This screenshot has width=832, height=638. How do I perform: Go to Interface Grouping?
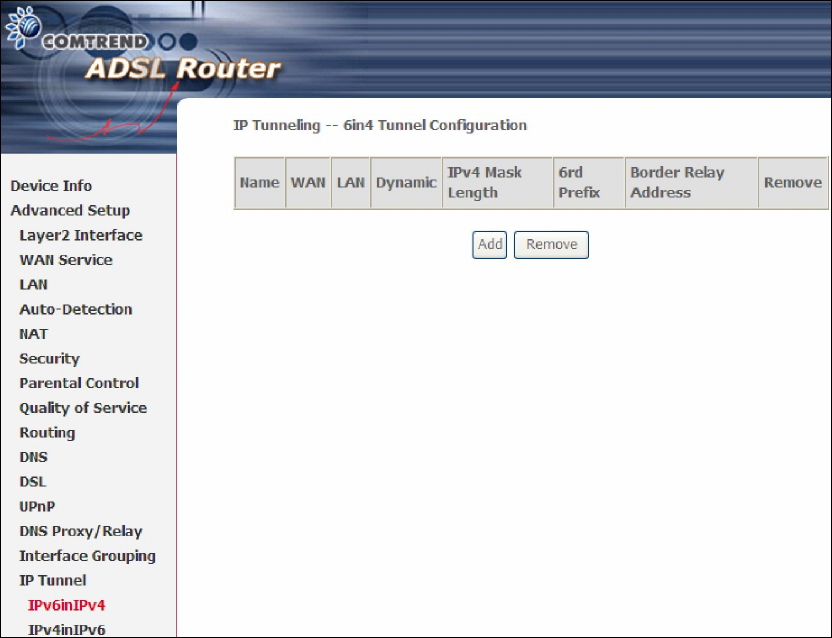[x=88, y=556]
